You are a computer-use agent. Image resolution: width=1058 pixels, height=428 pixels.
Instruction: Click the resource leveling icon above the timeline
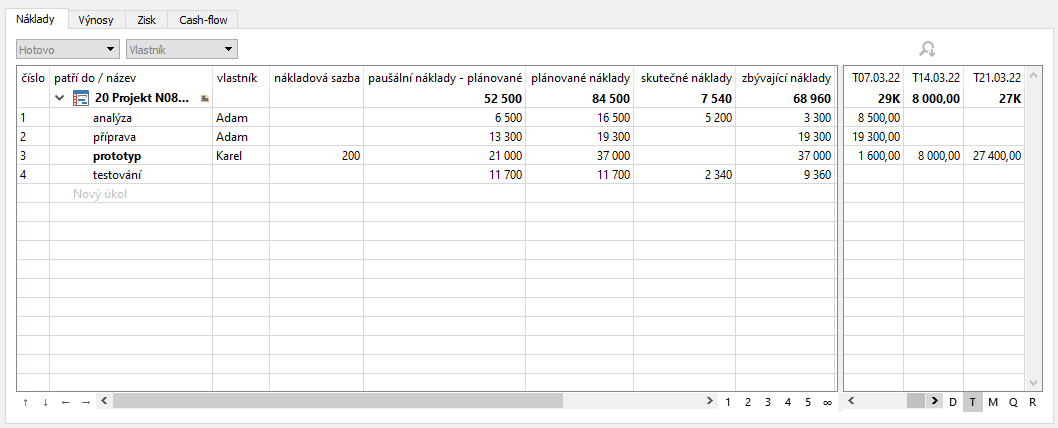point(927,48)
